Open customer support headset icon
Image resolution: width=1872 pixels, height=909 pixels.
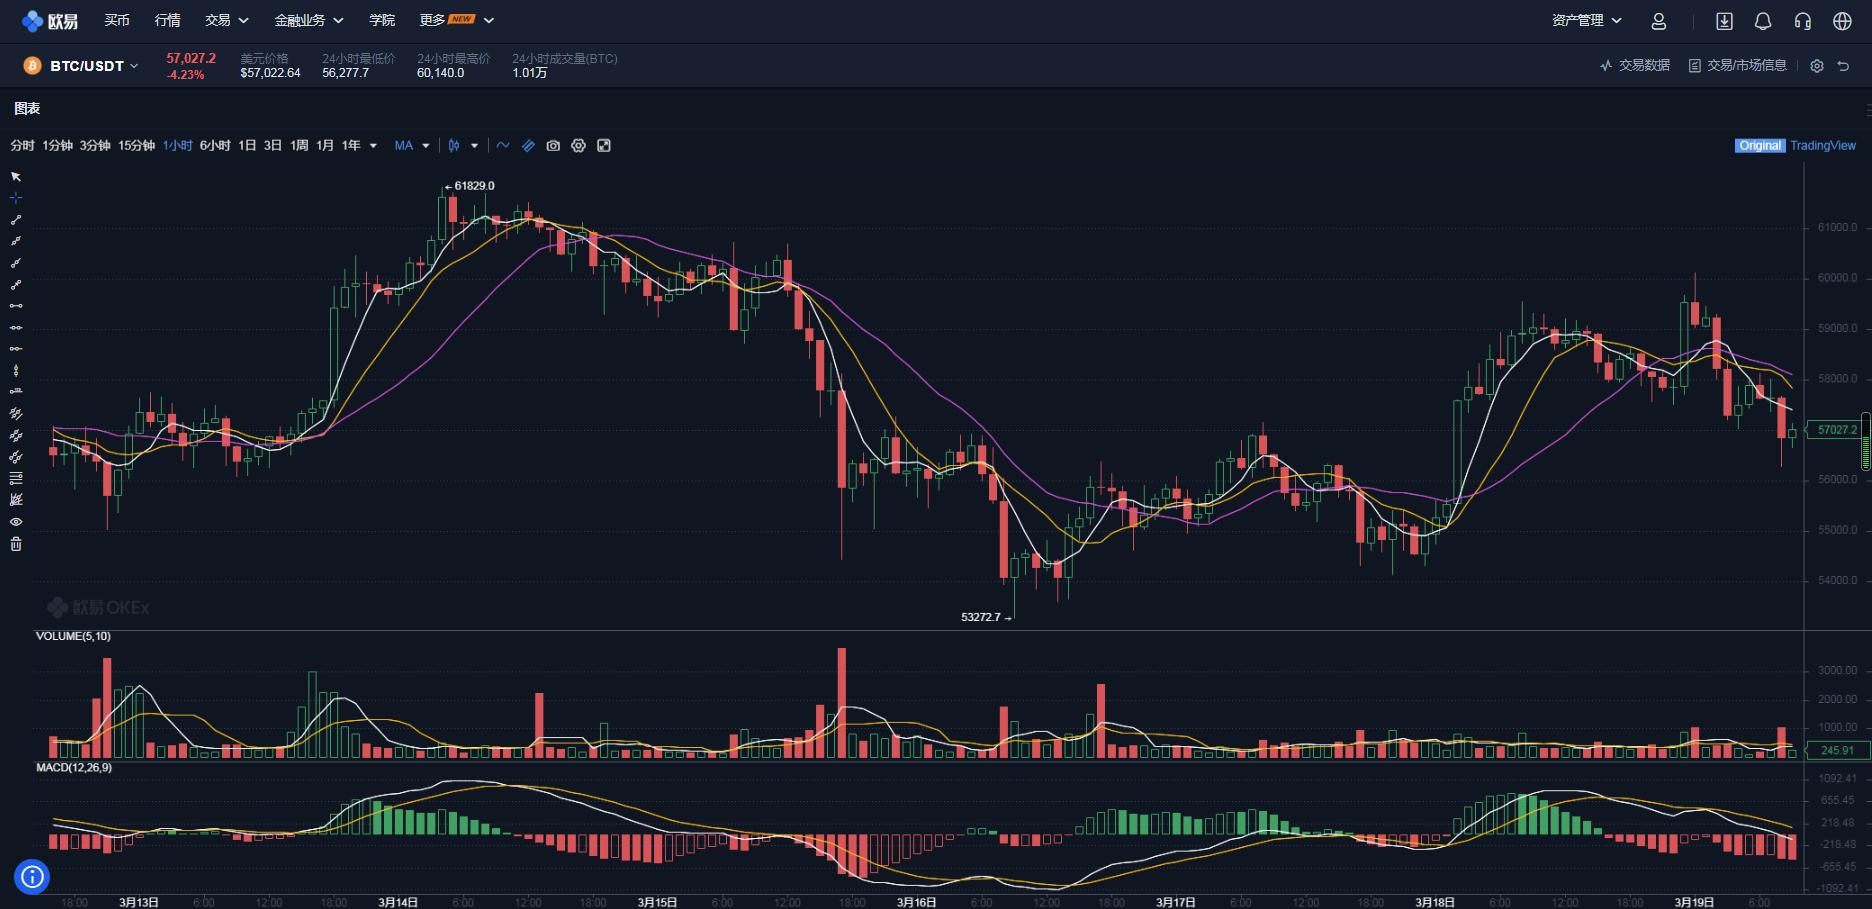pyautogui.click(x=1802, y=21)
